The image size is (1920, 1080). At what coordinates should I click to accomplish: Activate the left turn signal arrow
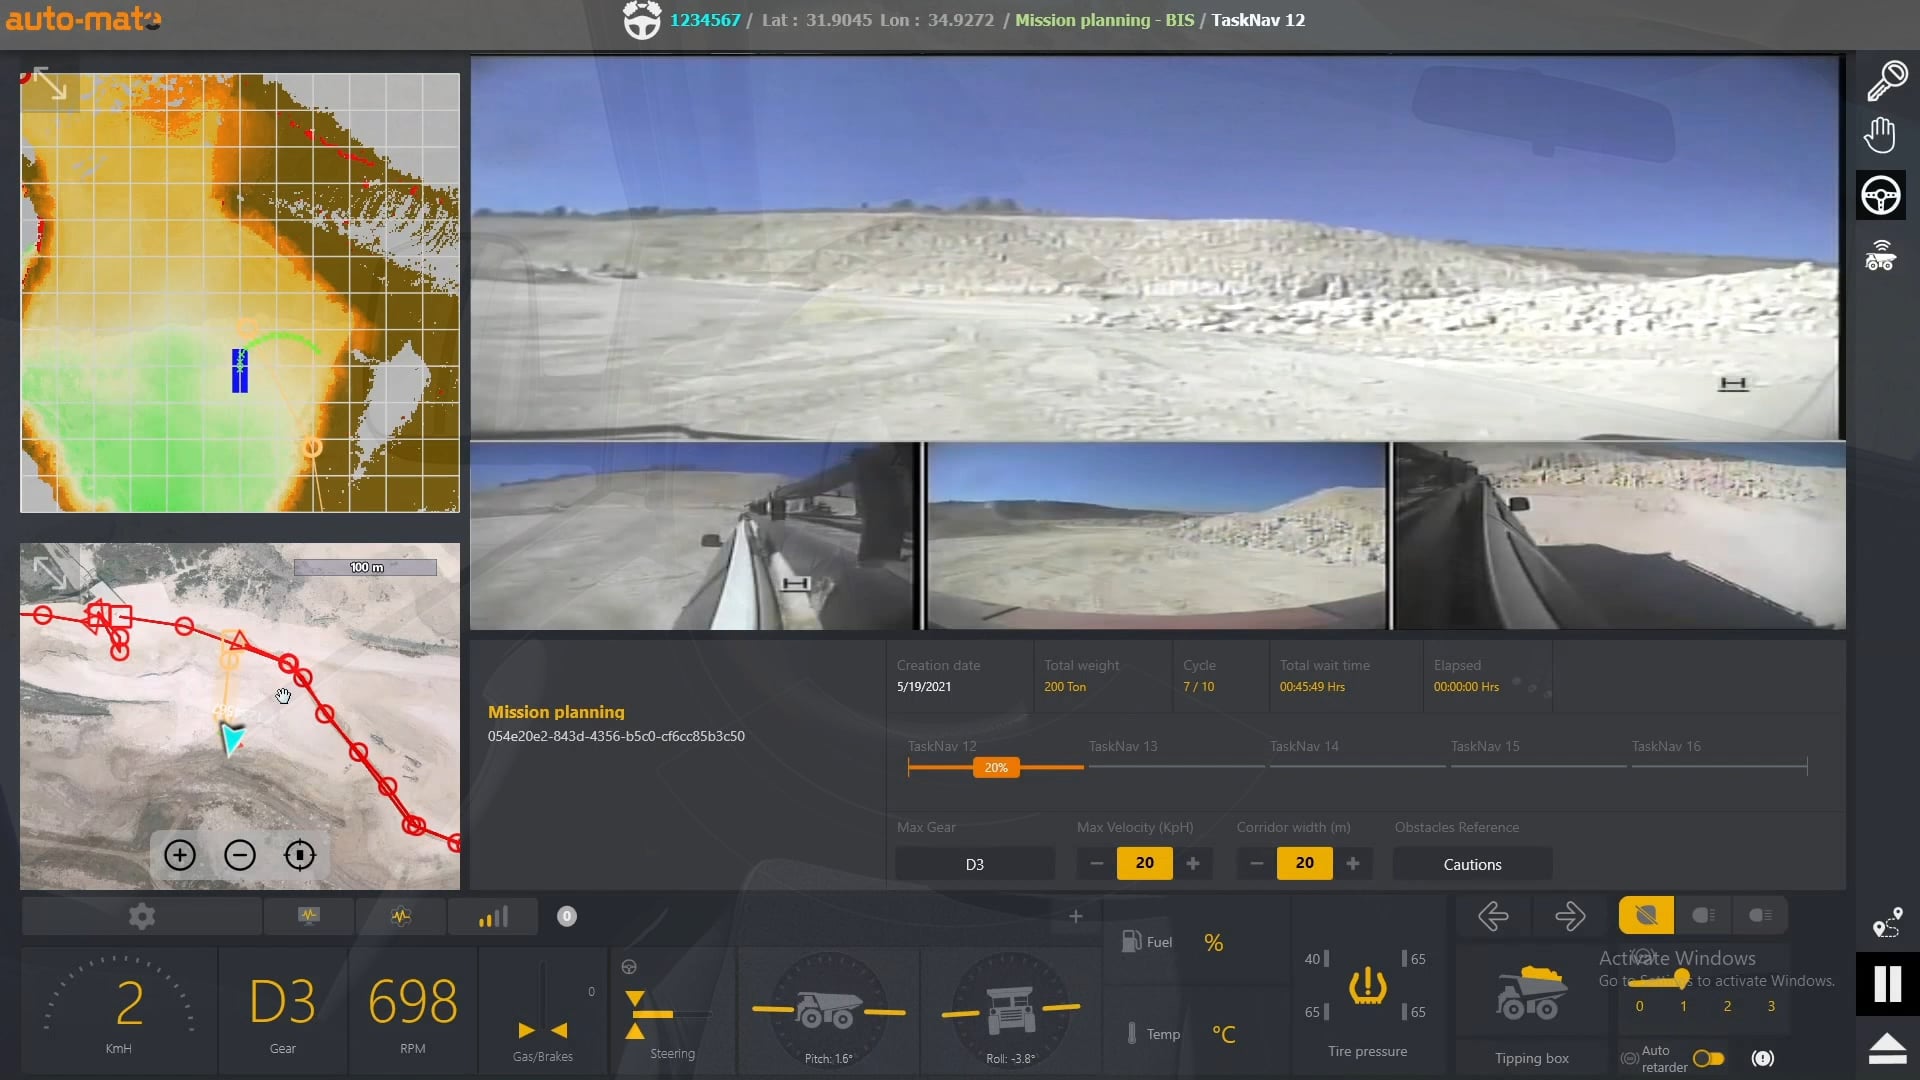[x=1493, y=916]
